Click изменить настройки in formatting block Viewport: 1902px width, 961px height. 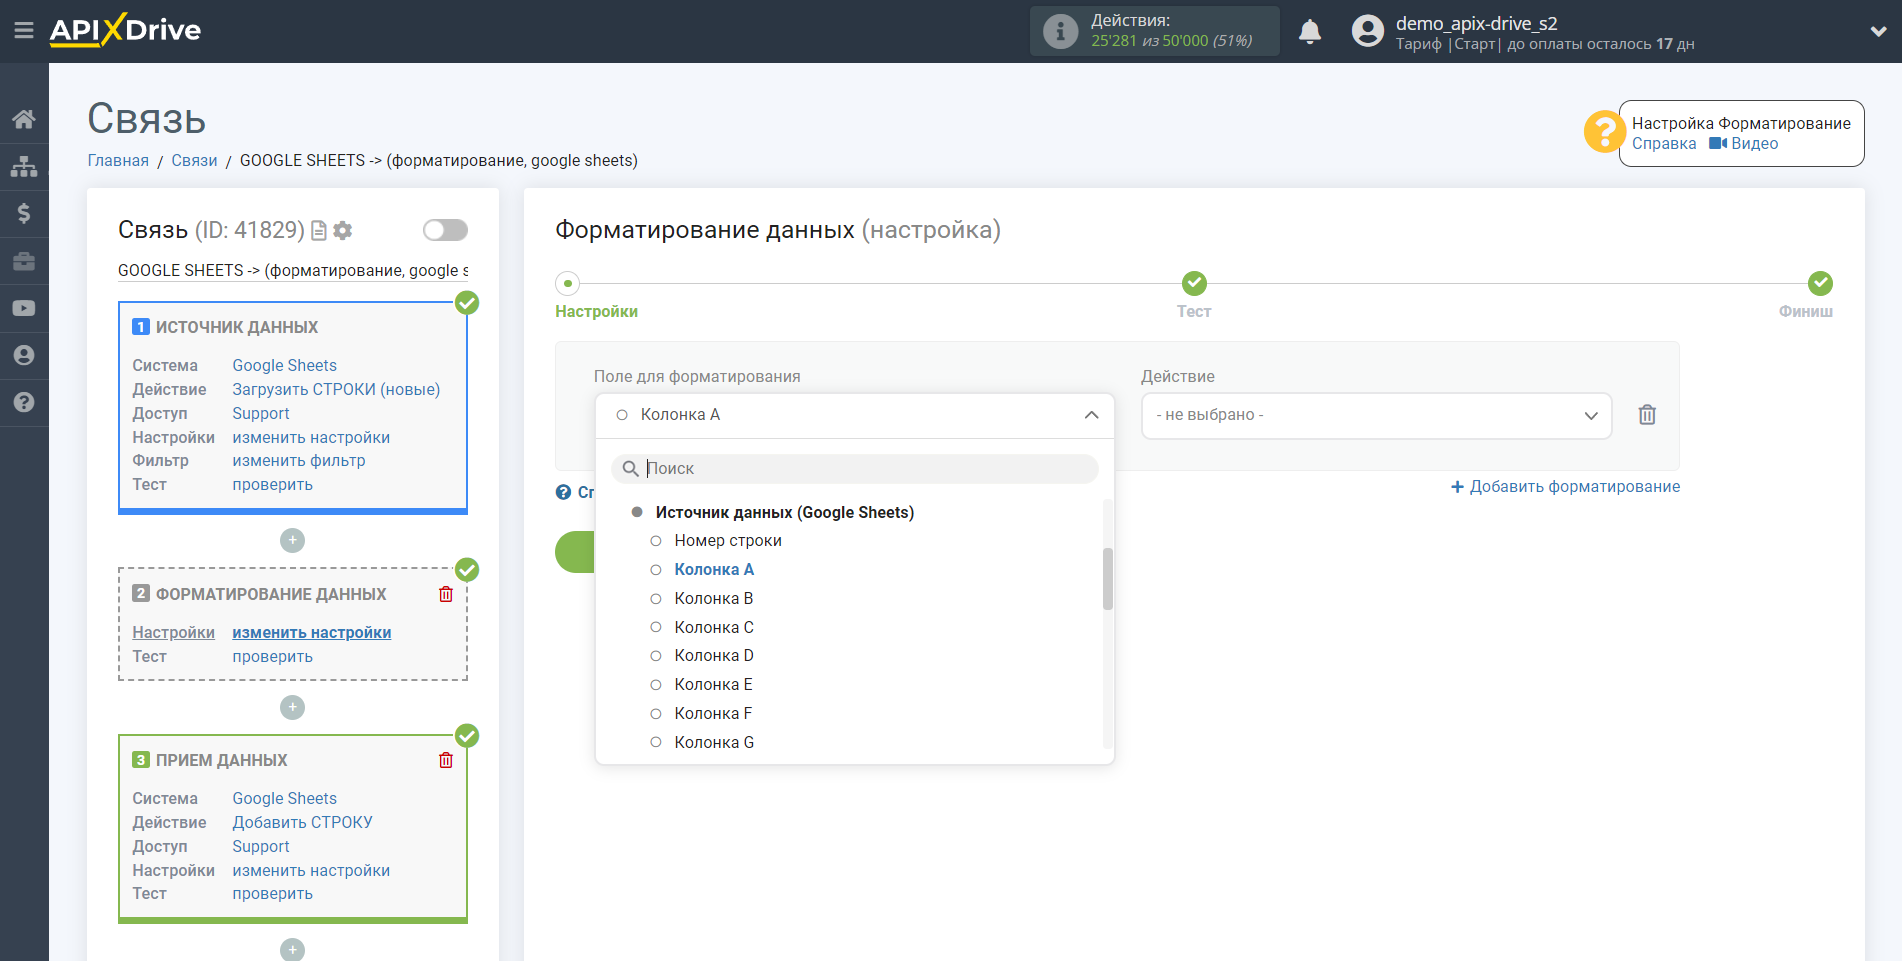click(312, 633)
